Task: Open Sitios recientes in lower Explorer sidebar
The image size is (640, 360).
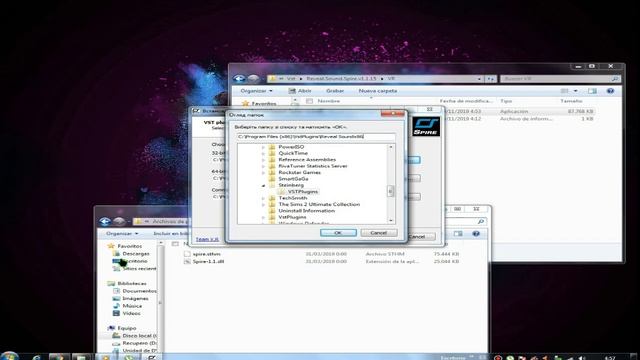Action: [x=139, y=269]
